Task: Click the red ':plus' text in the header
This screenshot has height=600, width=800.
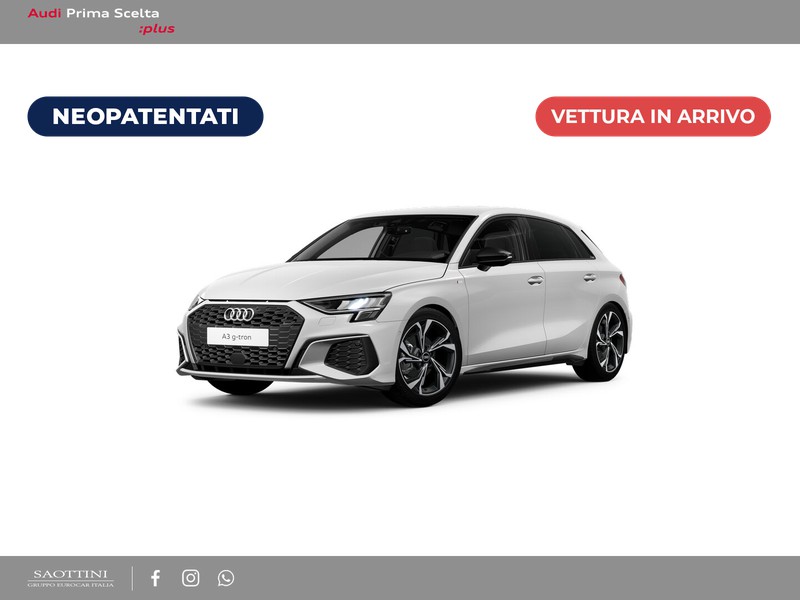Action: (x=157, y=29)
